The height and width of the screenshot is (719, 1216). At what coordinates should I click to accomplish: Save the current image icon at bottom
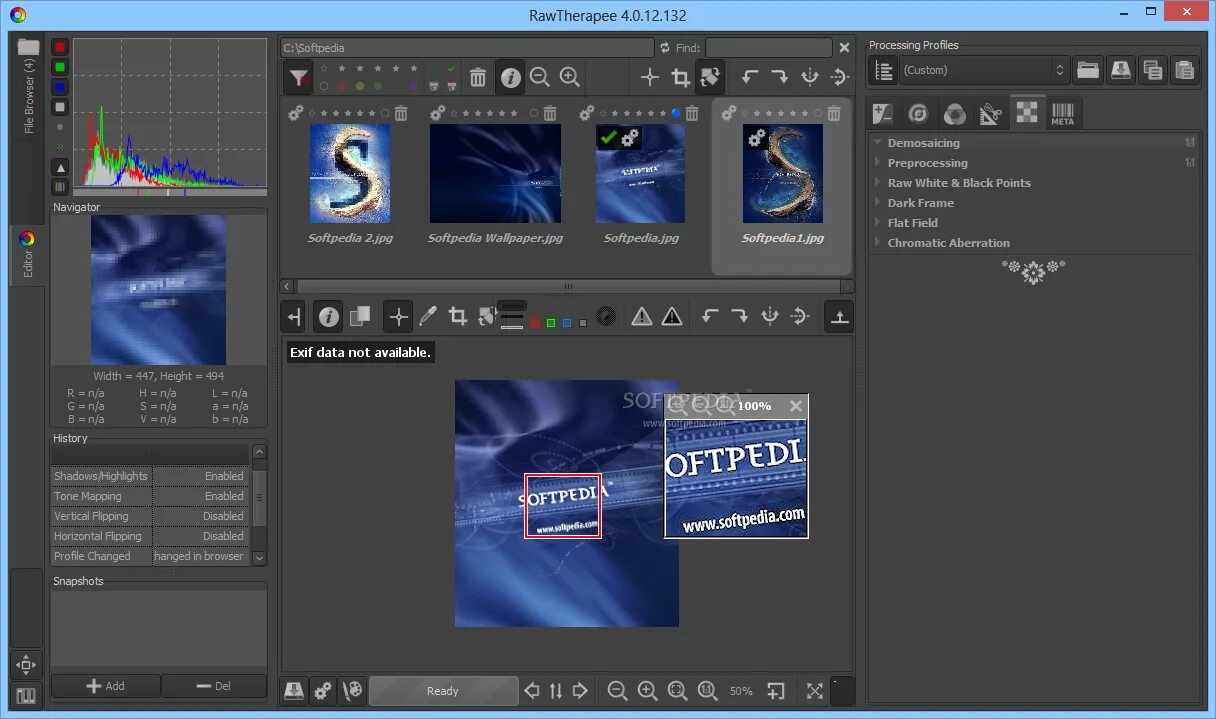294,690
